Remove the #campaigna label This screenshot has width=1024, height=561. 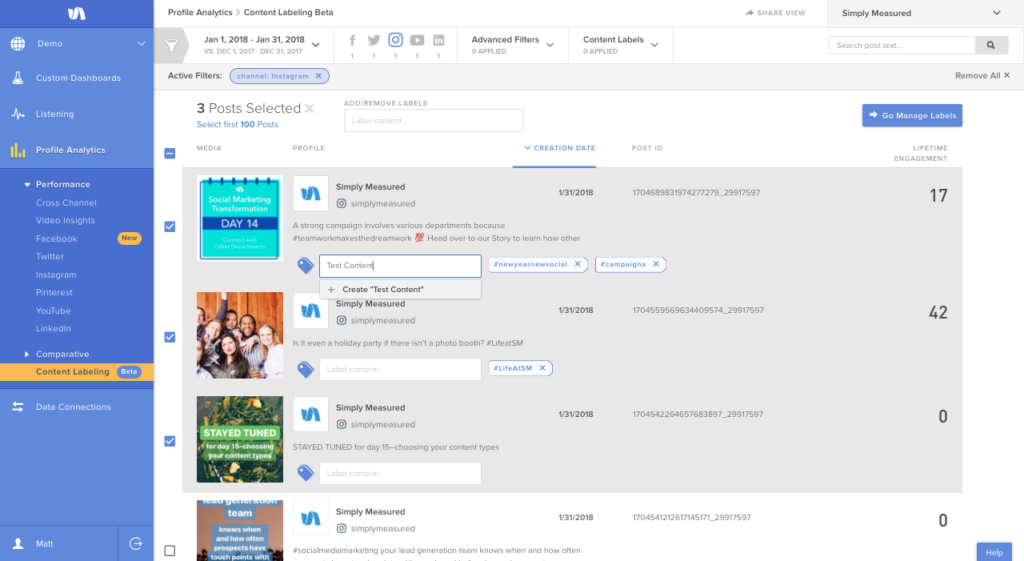[656, 264]
